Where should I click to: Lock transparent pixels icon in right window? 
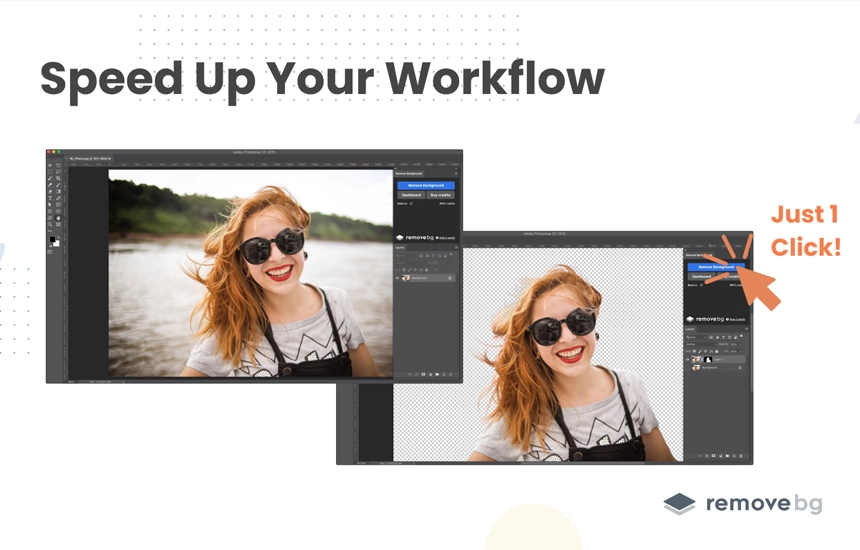pos(694,351)
